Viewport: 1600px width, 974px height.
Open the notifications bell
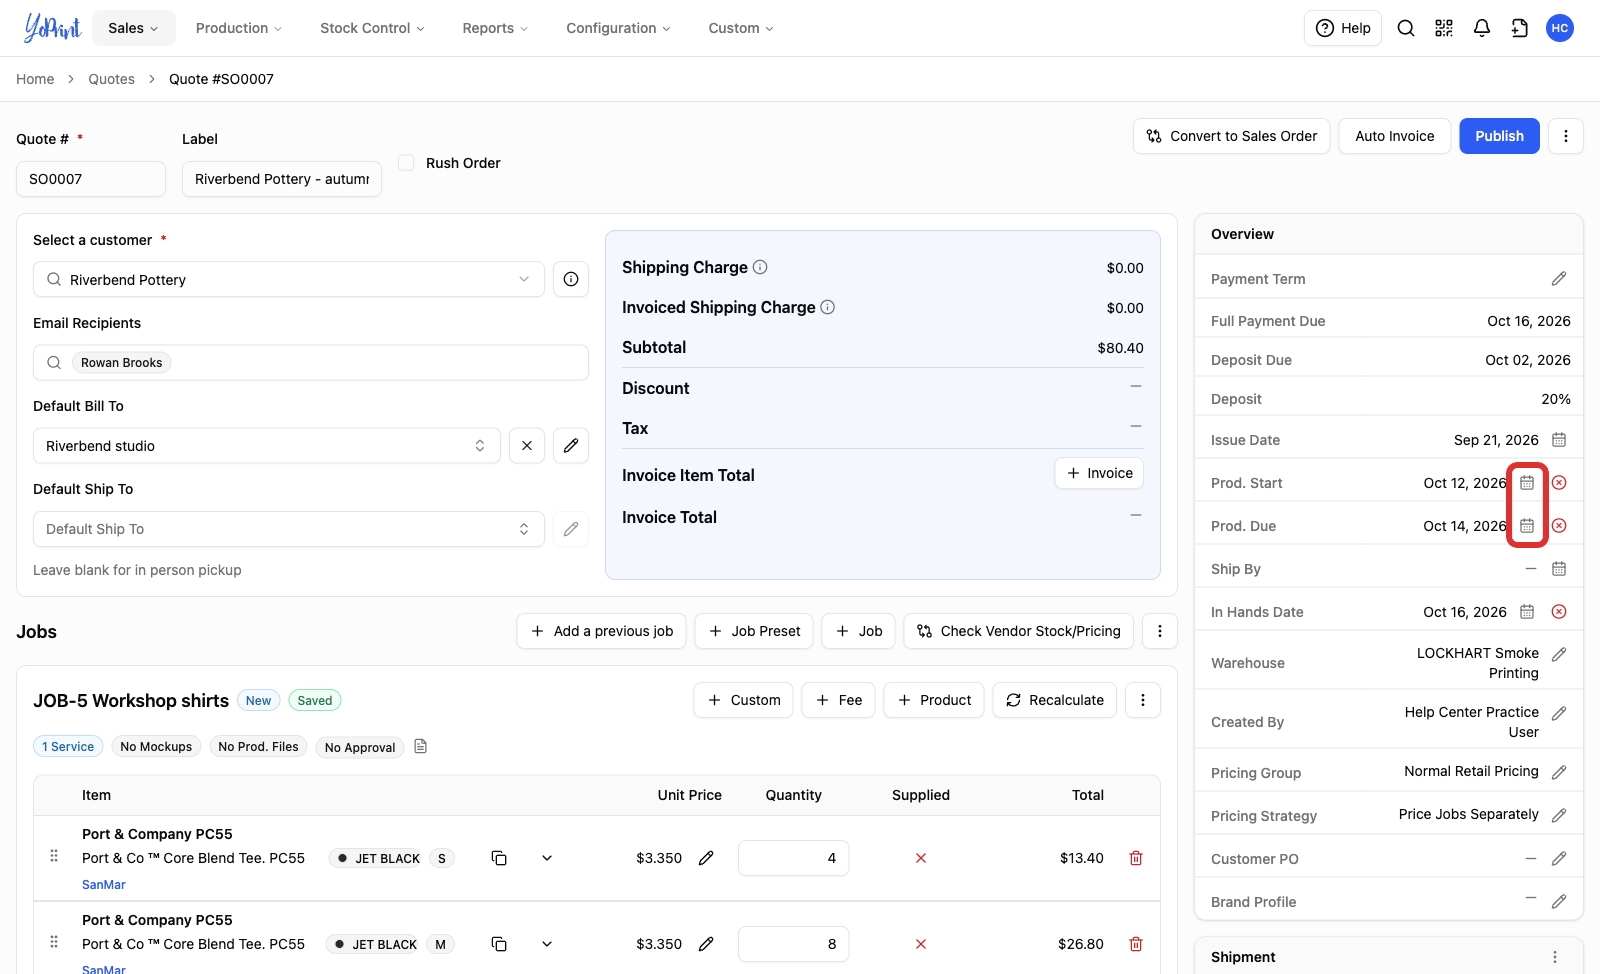[x=1482, y=28]
